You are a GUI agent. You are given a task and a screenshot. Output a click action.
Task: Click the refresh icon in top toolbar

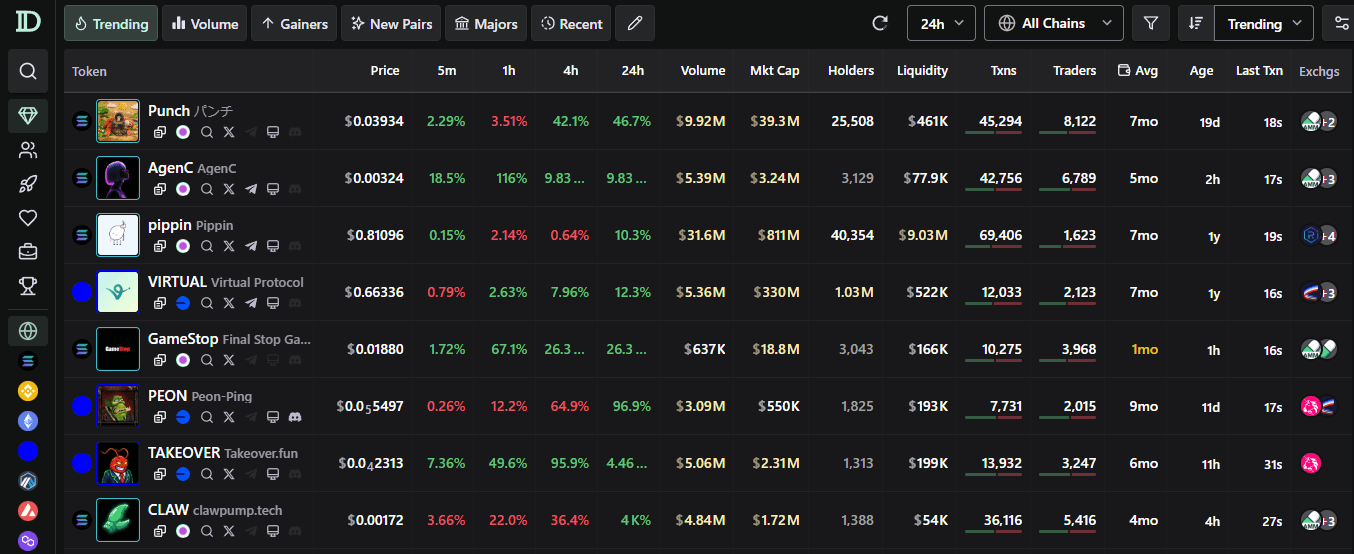pos(880,23)
